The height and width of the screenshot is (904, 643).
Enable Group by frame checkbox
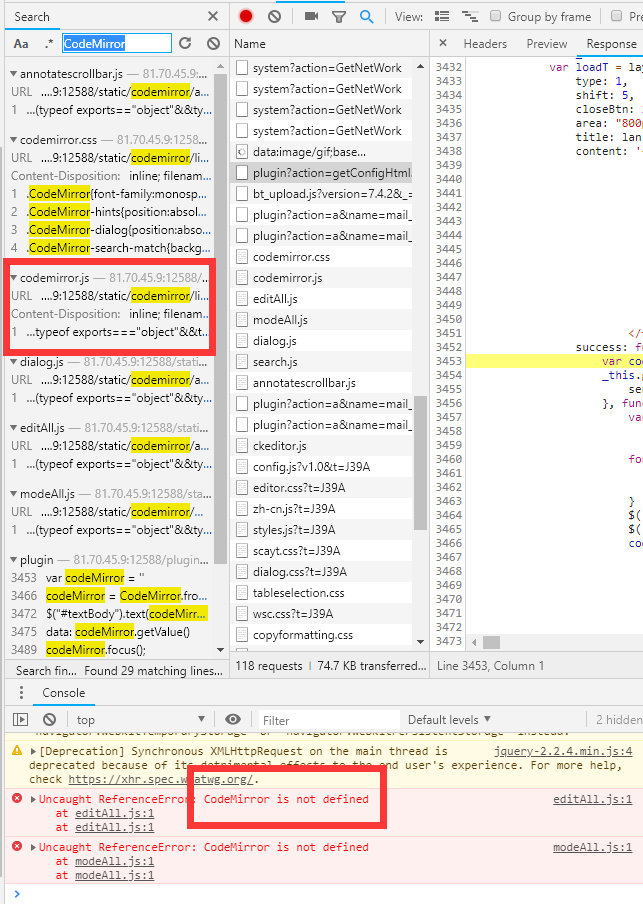(495, 16)
